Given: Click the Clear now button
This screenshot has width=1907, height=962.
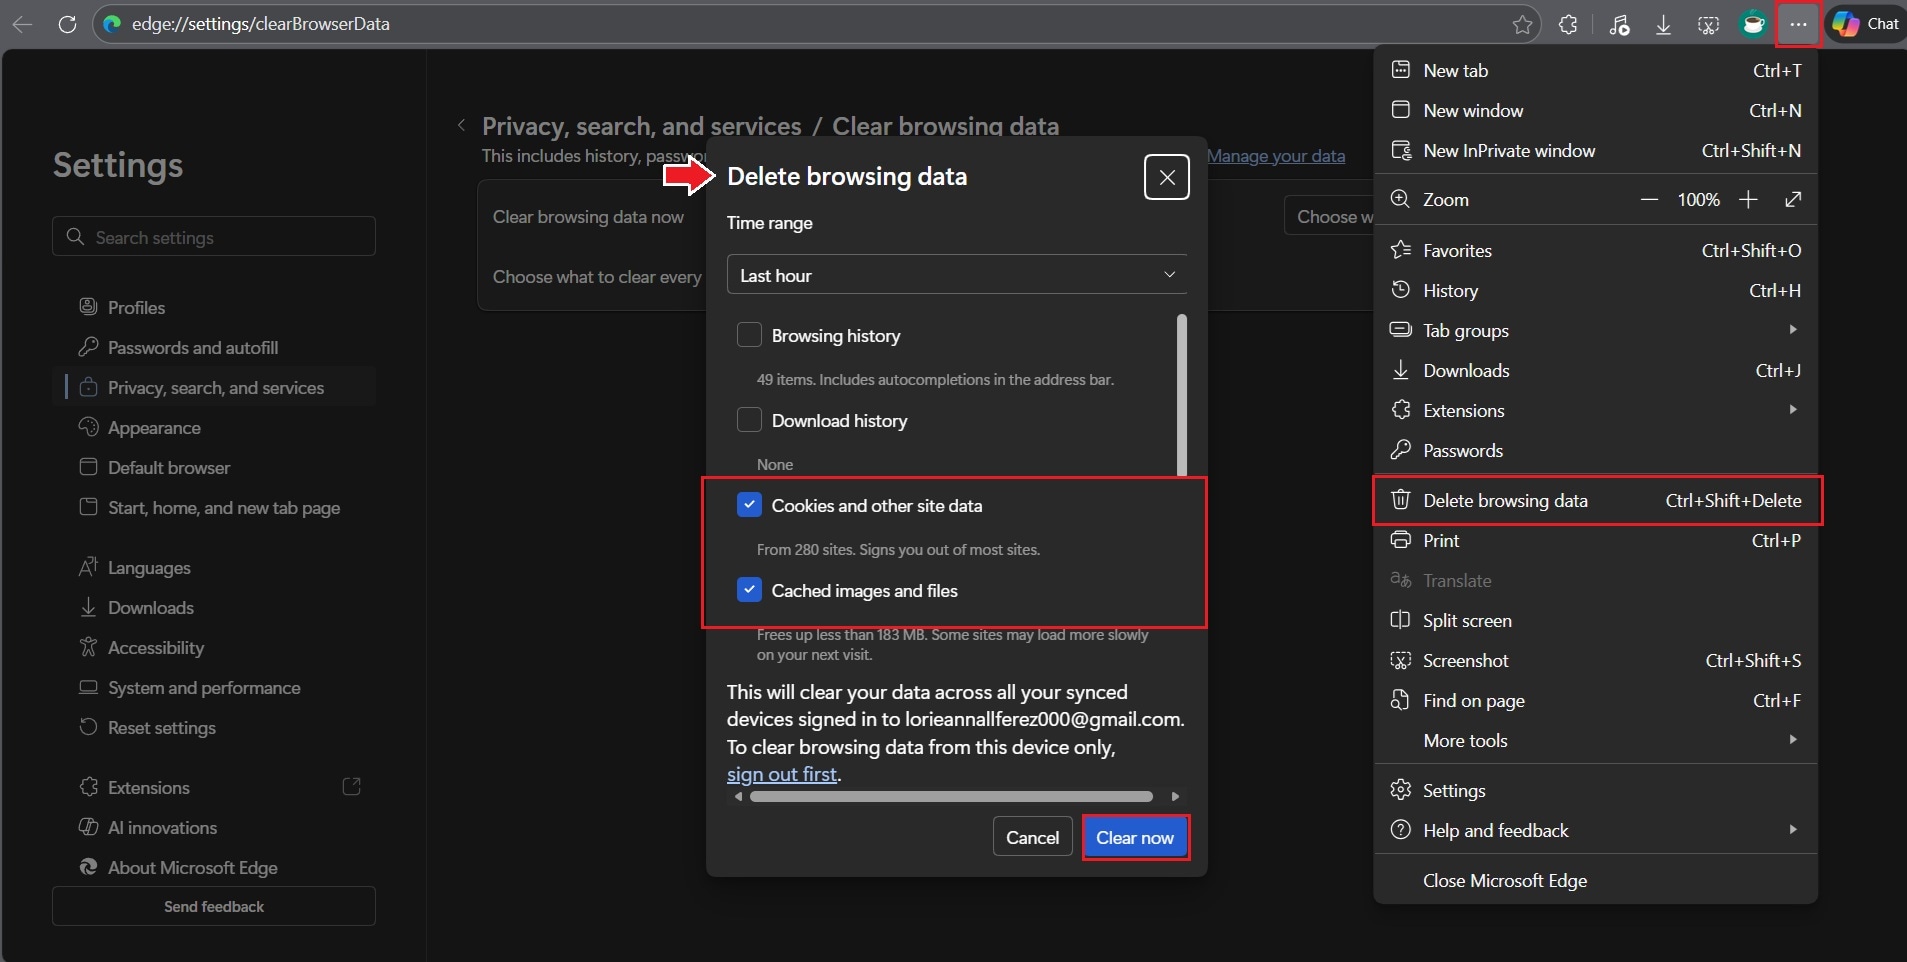Looking at the screenshot, I should (1135, 838).
